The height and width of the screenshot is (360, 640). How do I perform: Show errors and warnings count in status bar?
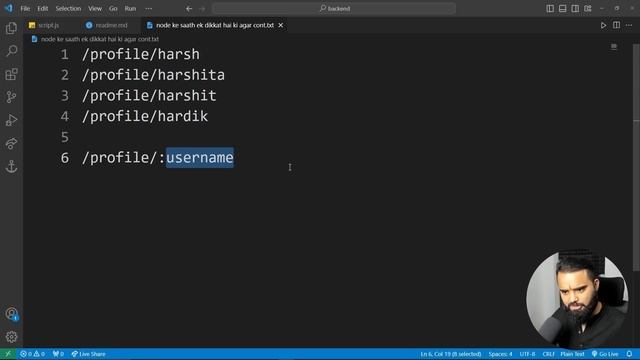[x=32, y=354]
